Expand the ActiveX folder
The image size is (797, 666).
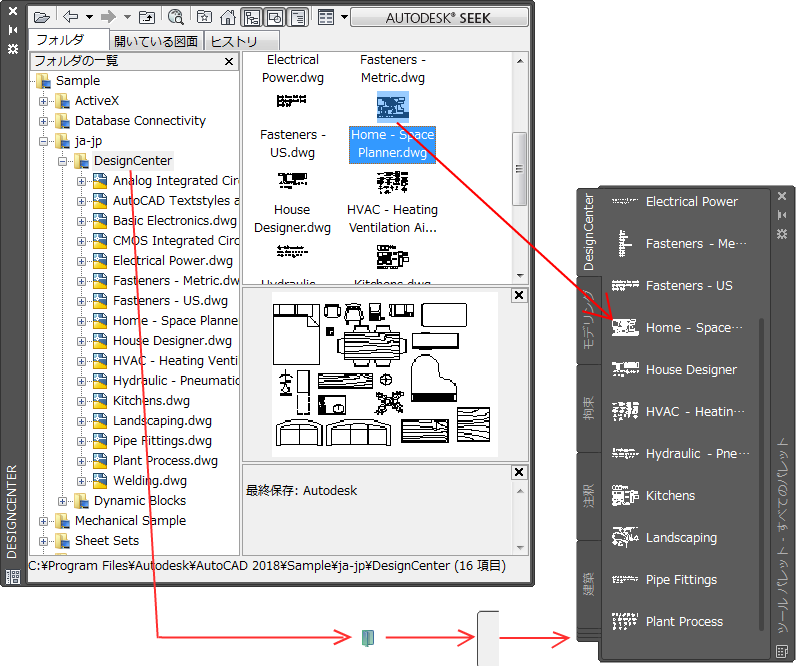(x=43, y=101)
